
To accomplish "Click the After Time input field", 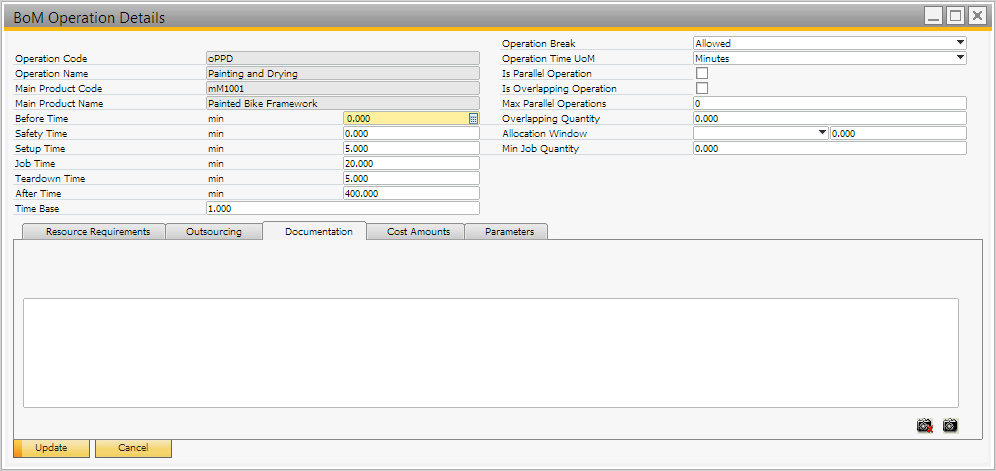I will tap(410, 194).
